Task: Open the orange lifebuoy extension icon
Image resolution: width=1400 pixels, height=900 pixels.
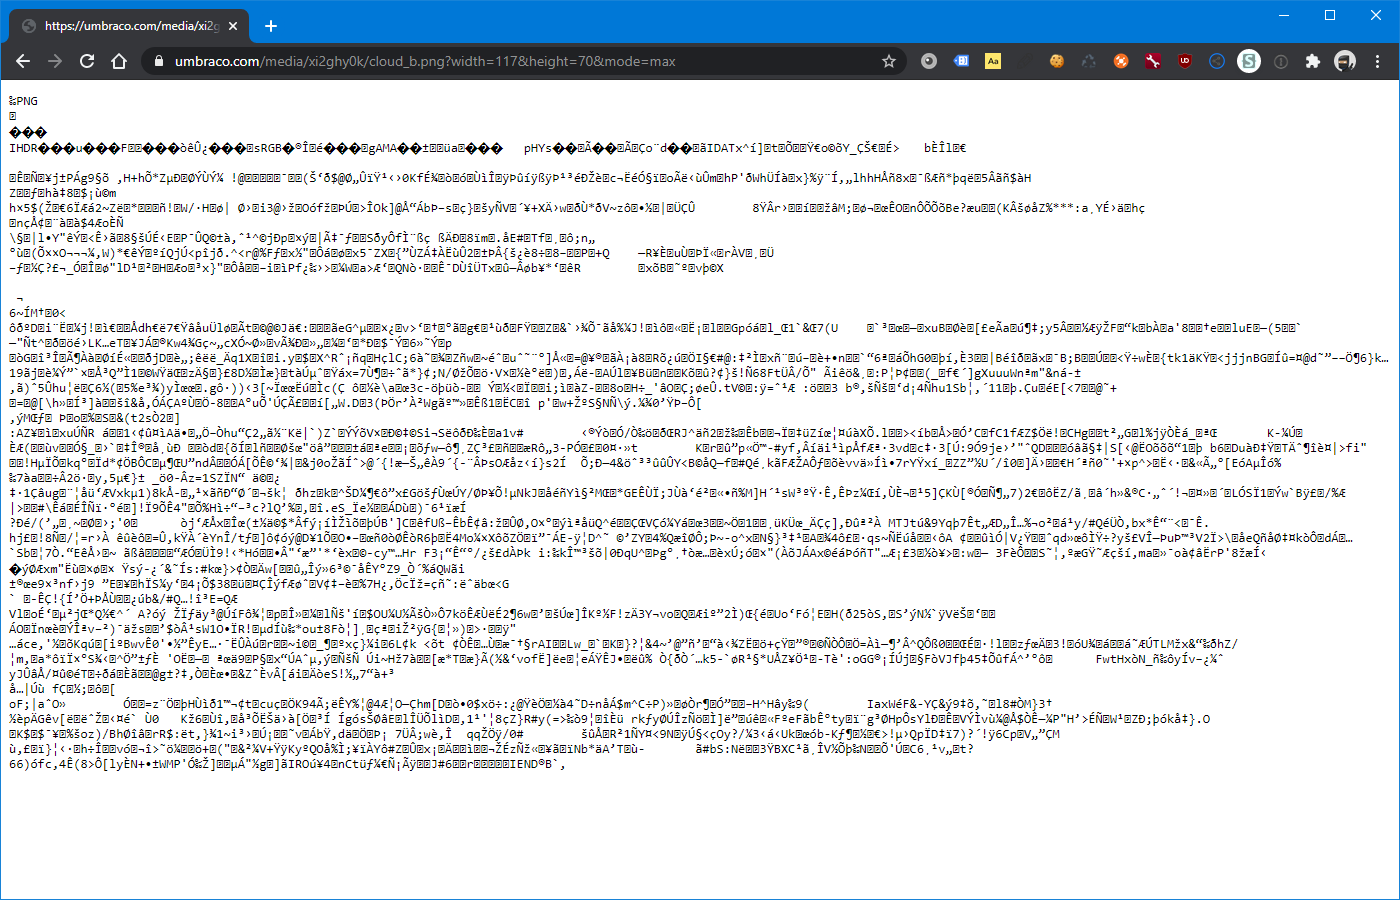Action: coord(1121,61)
